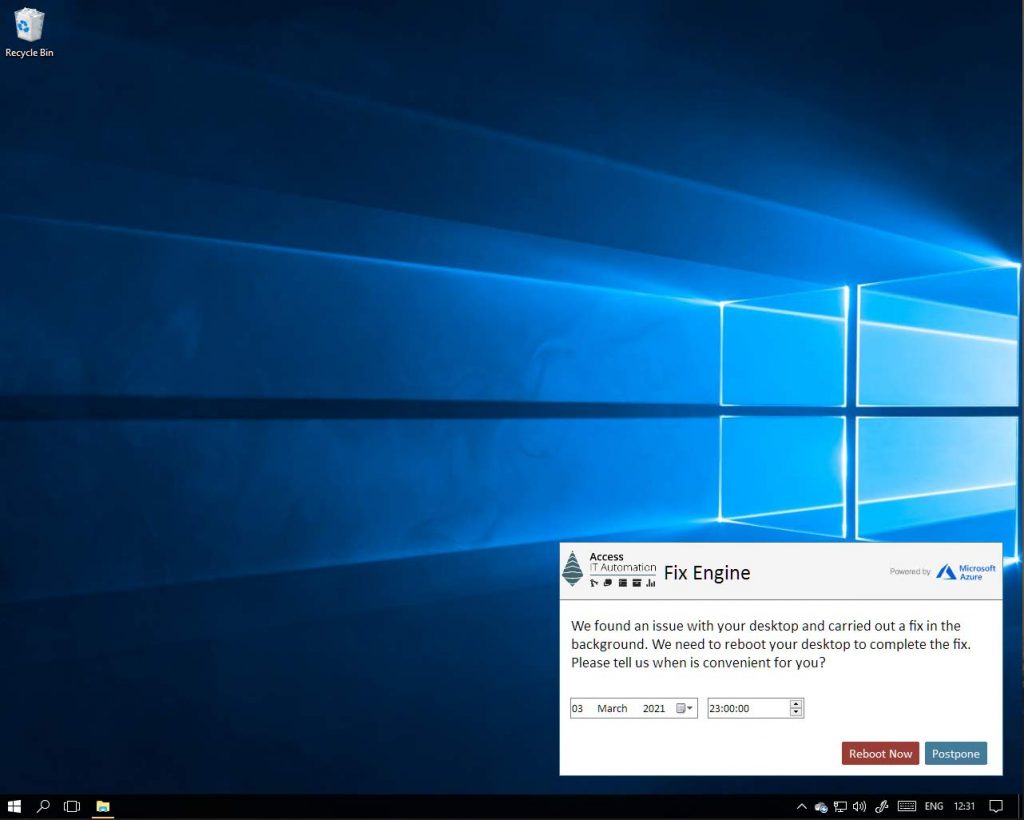Click the red Reboot Now button
Screen dimensions: 1024x820
(x=880, y=753)
